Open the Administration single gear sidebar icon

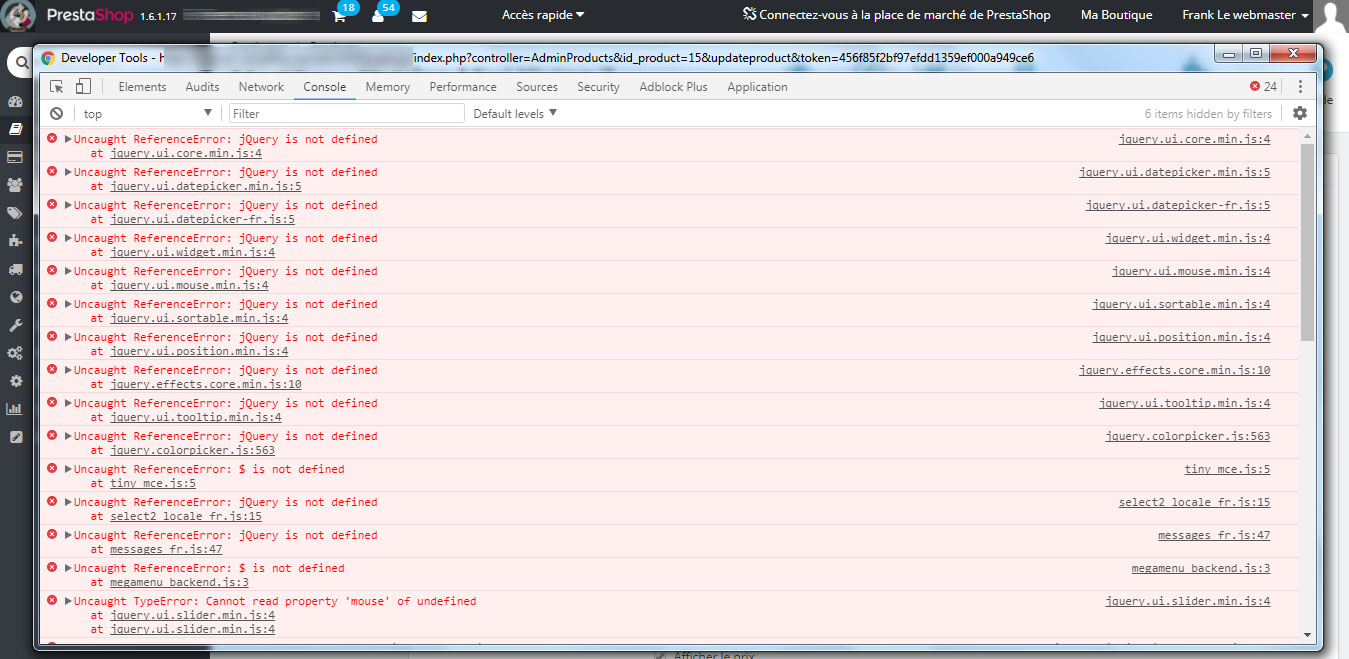pyautogui.click(x=15, y=381)
